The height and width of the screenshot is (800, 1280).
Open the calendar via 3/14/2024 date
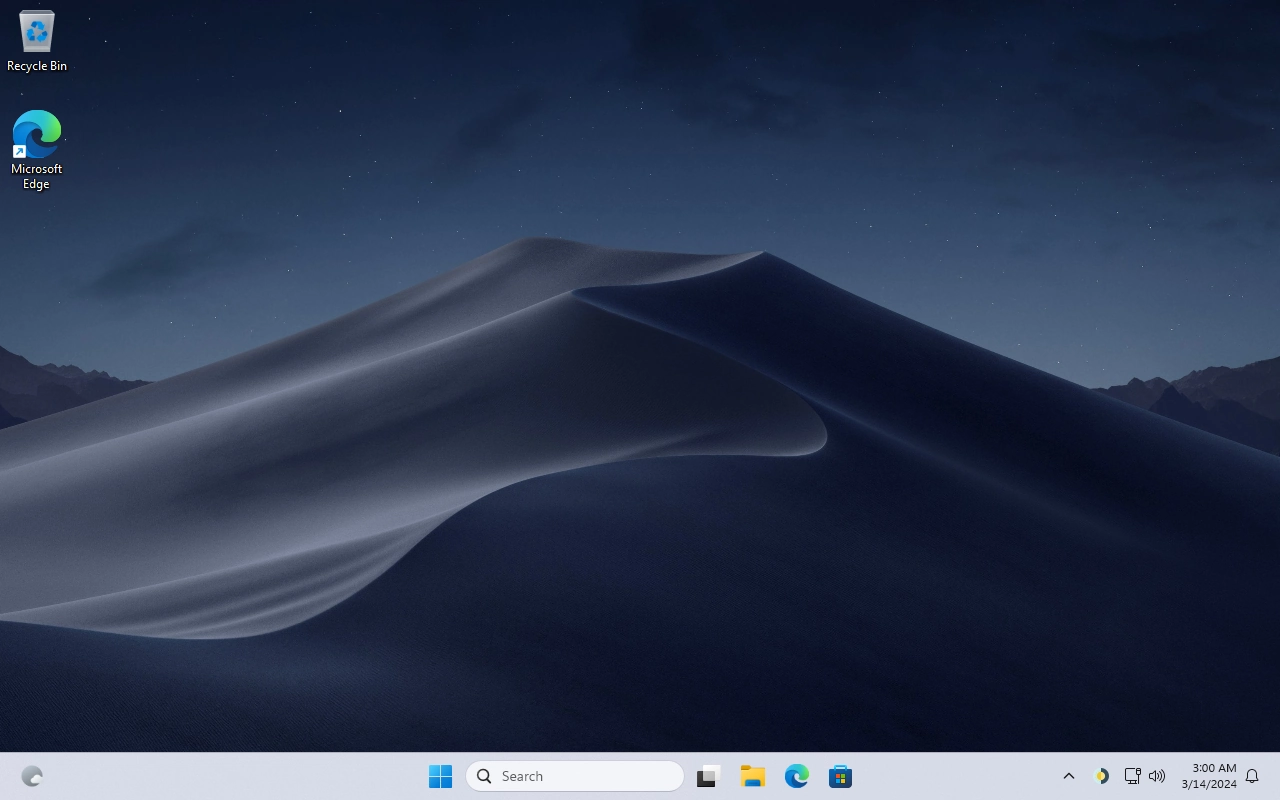[1209, 784]
